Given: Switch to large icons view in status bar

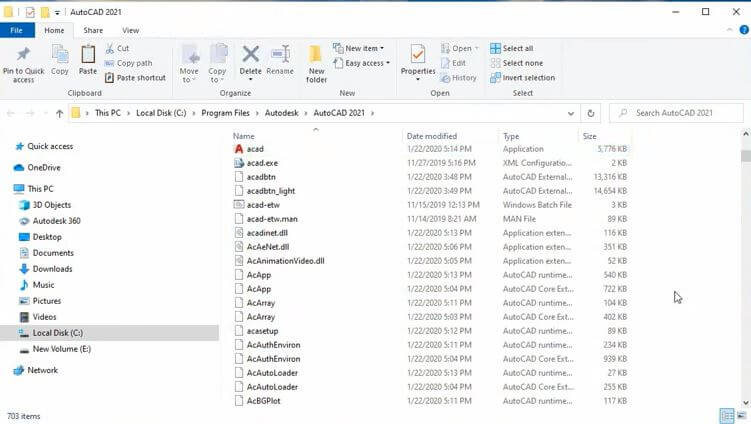Looking at the screenshot, I should 741,415.
